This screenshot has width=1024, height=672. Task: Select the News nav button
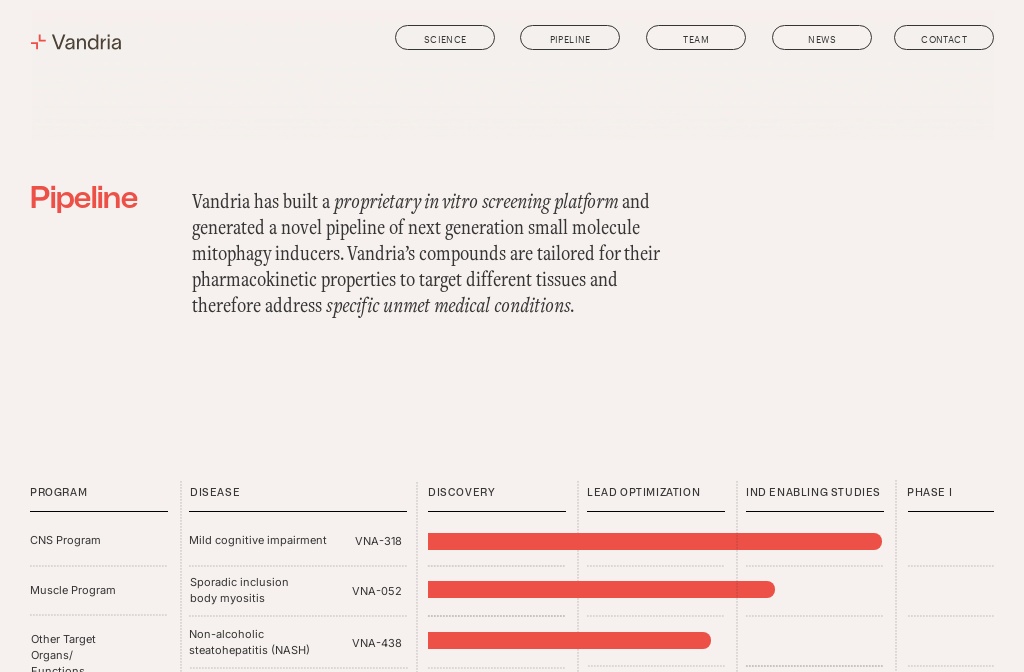pyautogui.click(x=822, y=39)
